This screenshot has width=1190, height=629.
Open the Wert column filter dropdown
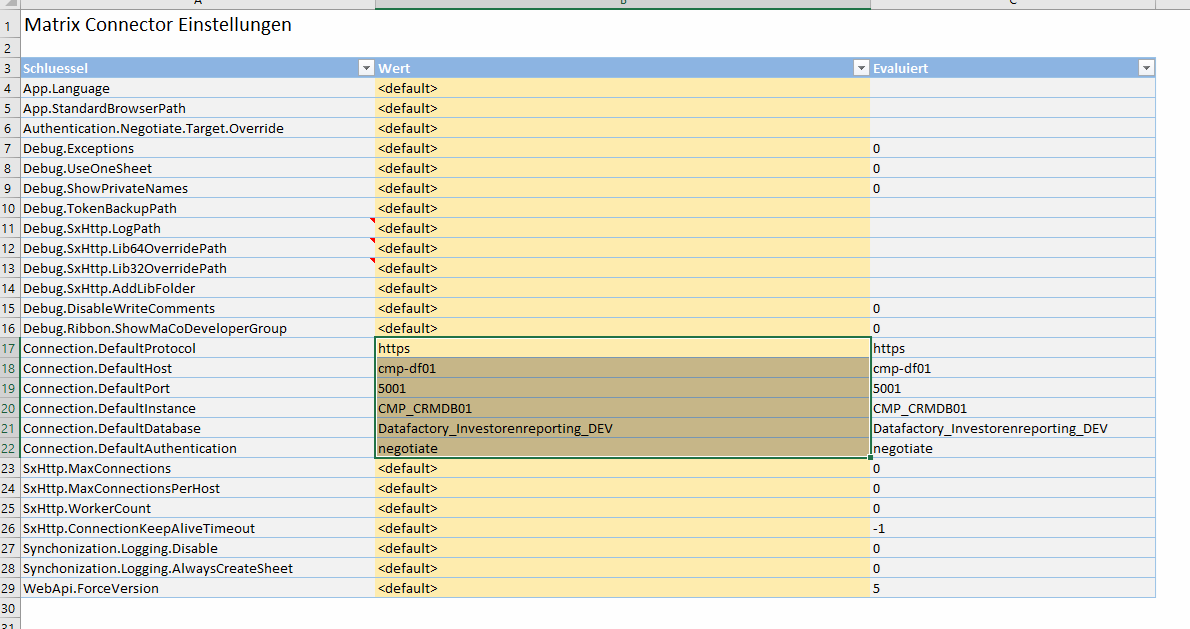(861, 68)
